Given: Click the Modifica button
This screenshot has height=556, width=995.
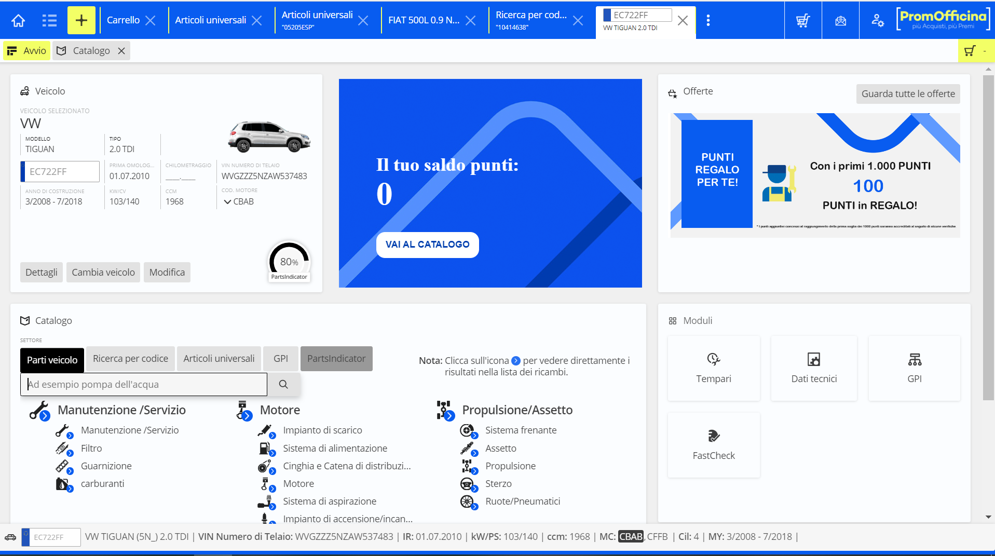Looking at the screenshot, I should (x=167, y=272).
